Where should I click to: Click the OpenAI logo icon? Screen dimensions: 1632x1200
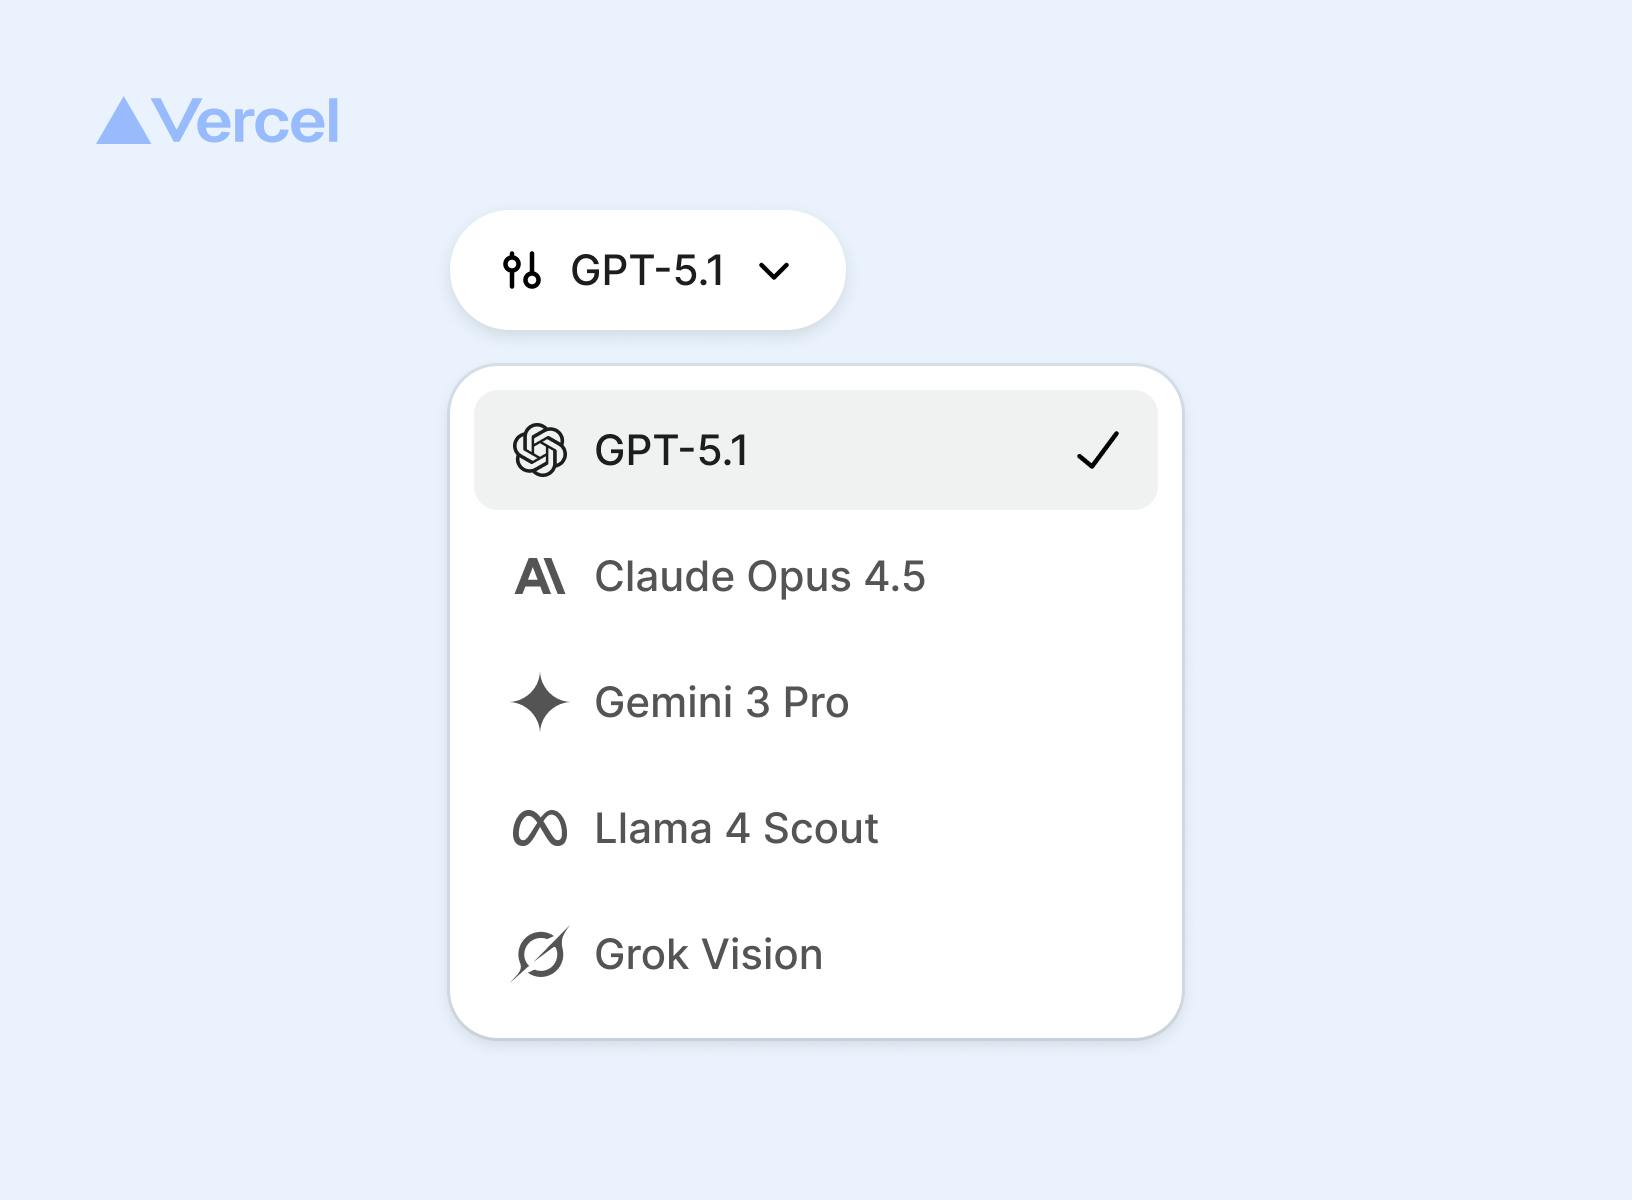[x=540, y=450]
